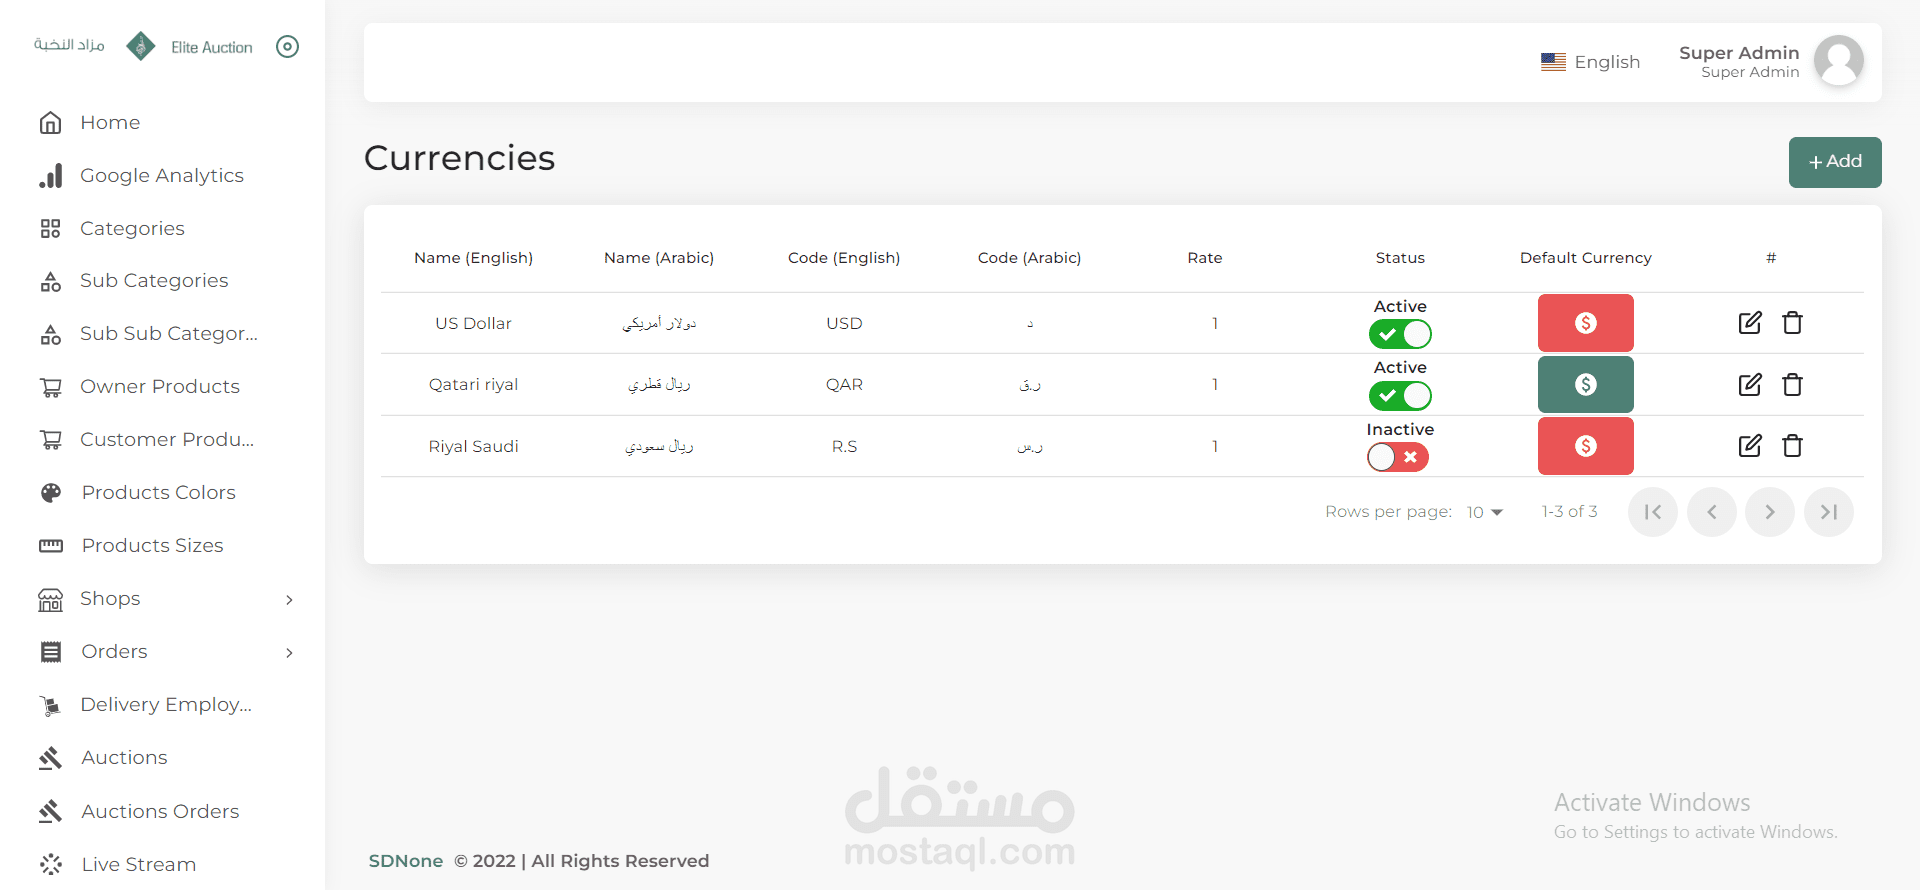The width and height of the screenshot is (1920, 890).
Task: Click the Home house icon
Action: pyautogui.click(x=50, y=123)
